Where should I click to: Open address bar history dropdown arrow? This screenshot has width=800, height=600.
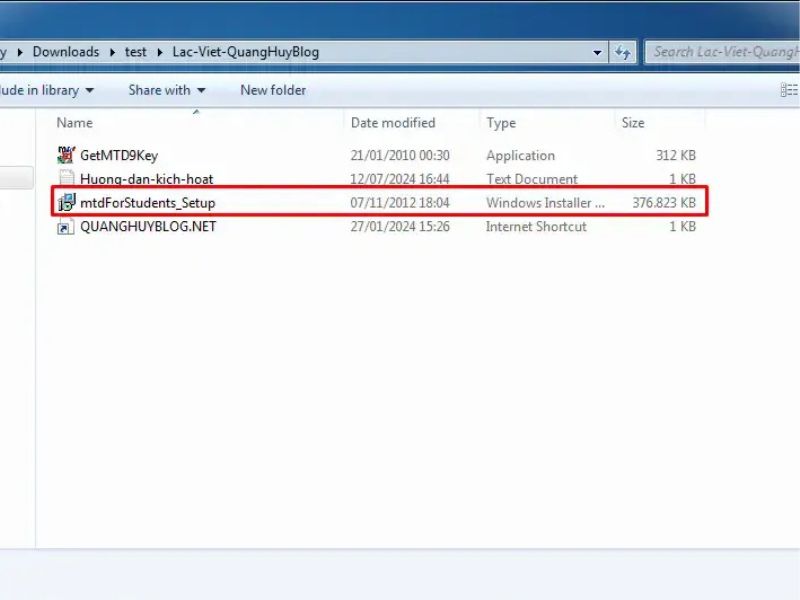(x=597, y=52)
